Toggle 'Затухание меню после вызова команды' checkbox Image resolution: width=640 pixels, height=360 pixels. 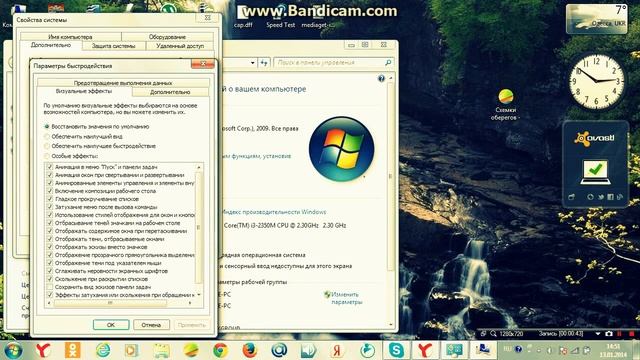[x=50, y=207]
